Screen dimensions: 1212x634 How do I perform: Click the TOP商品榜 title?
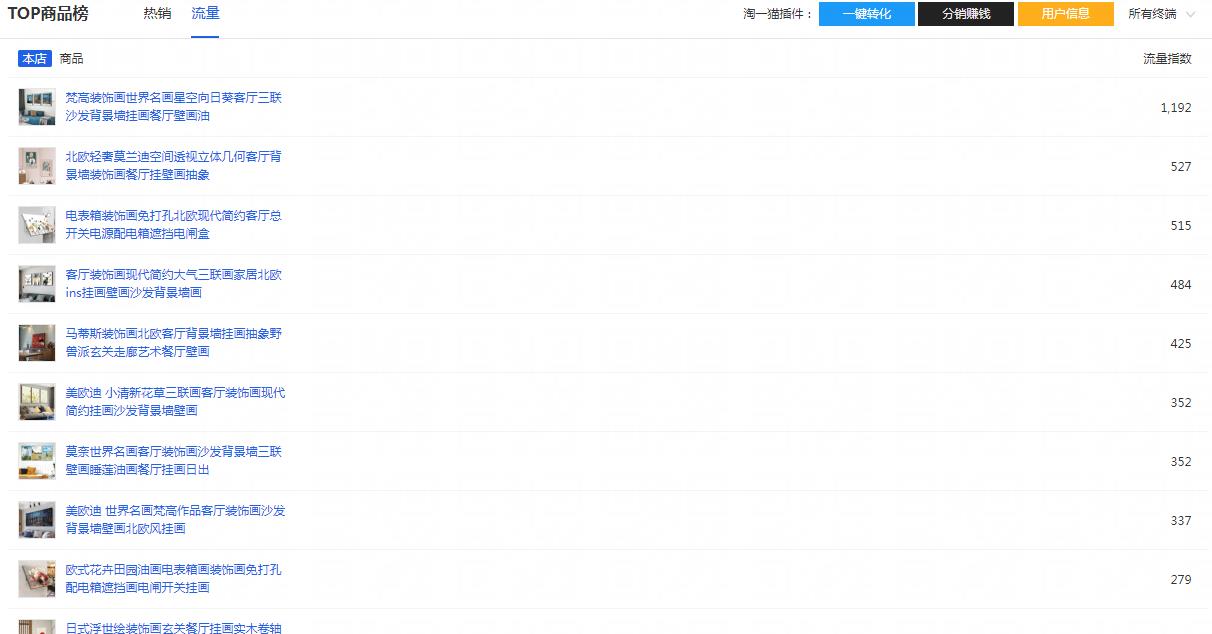(x=48, y=14)
